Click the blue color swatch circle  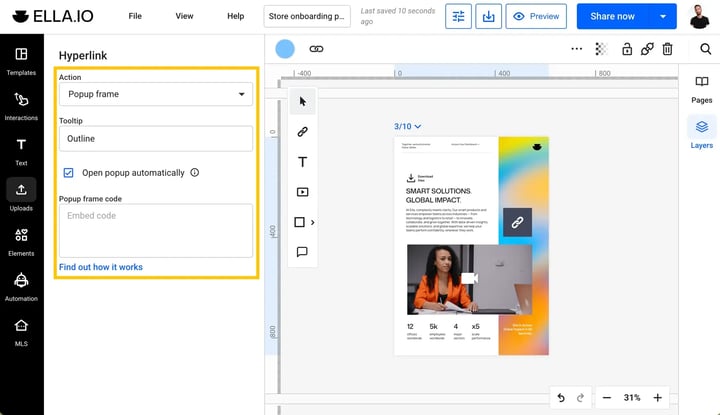click(285, 49)
